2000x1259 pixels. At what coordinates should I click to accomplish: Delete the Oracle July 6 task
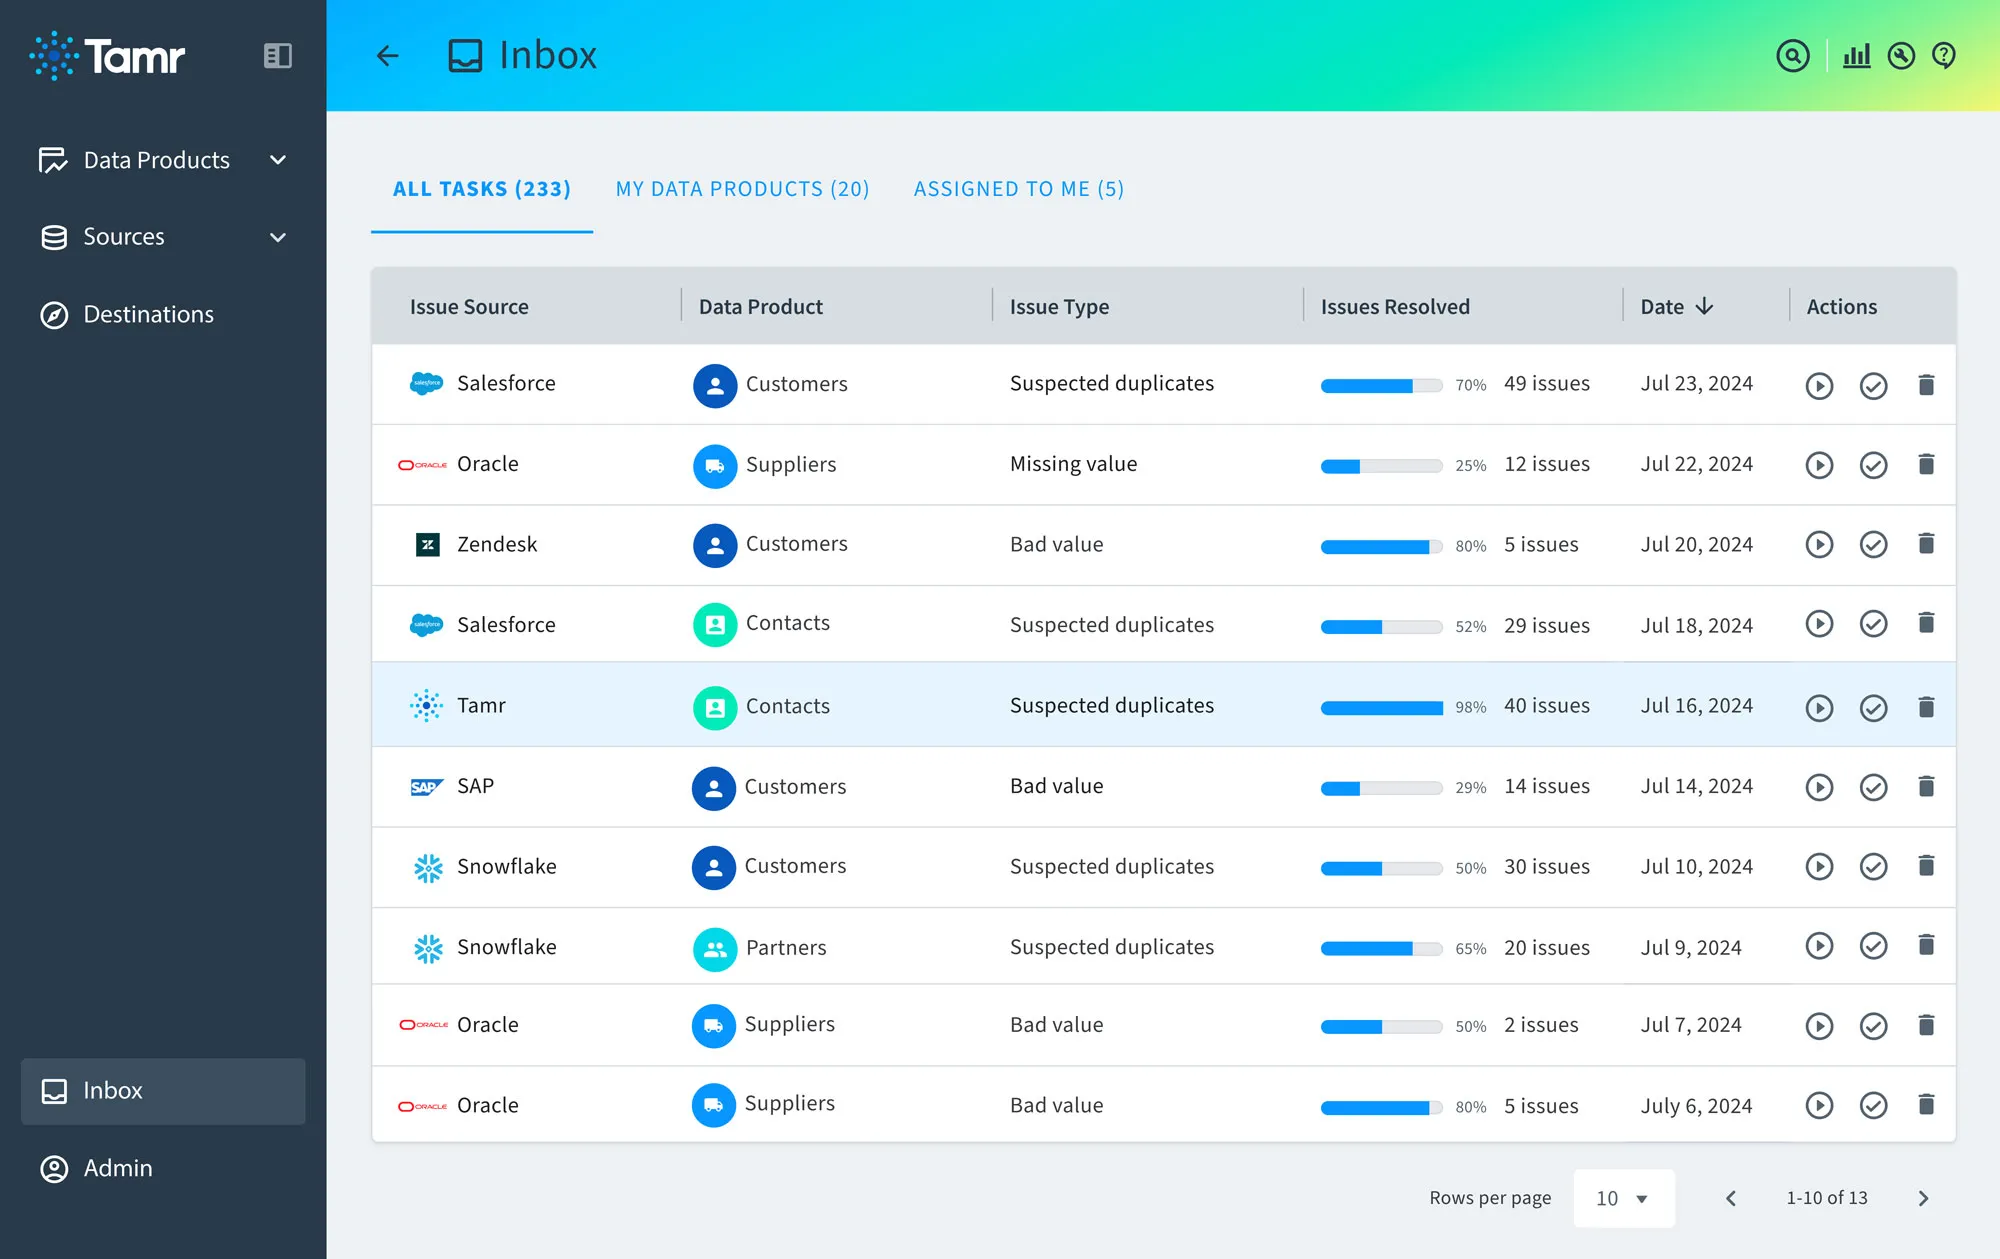pyautogui.click(x=1926, y=1104)
